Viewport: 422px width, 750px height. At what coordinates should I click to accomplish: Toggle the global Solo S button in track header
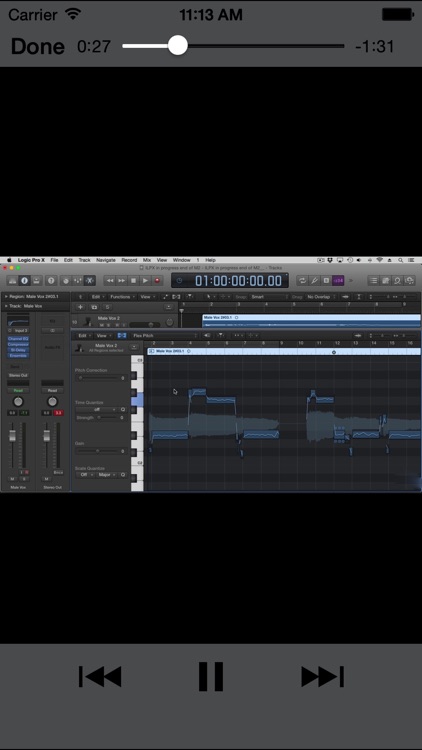pos(108,307)
